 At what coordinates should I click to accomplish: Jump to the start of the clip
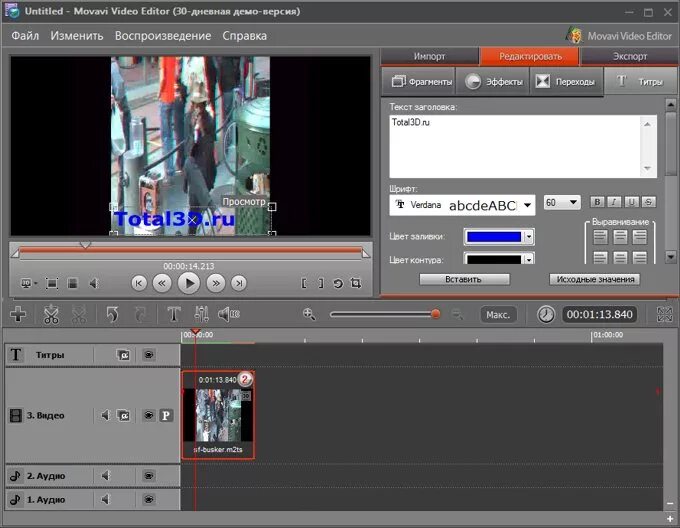pos(139,284)
